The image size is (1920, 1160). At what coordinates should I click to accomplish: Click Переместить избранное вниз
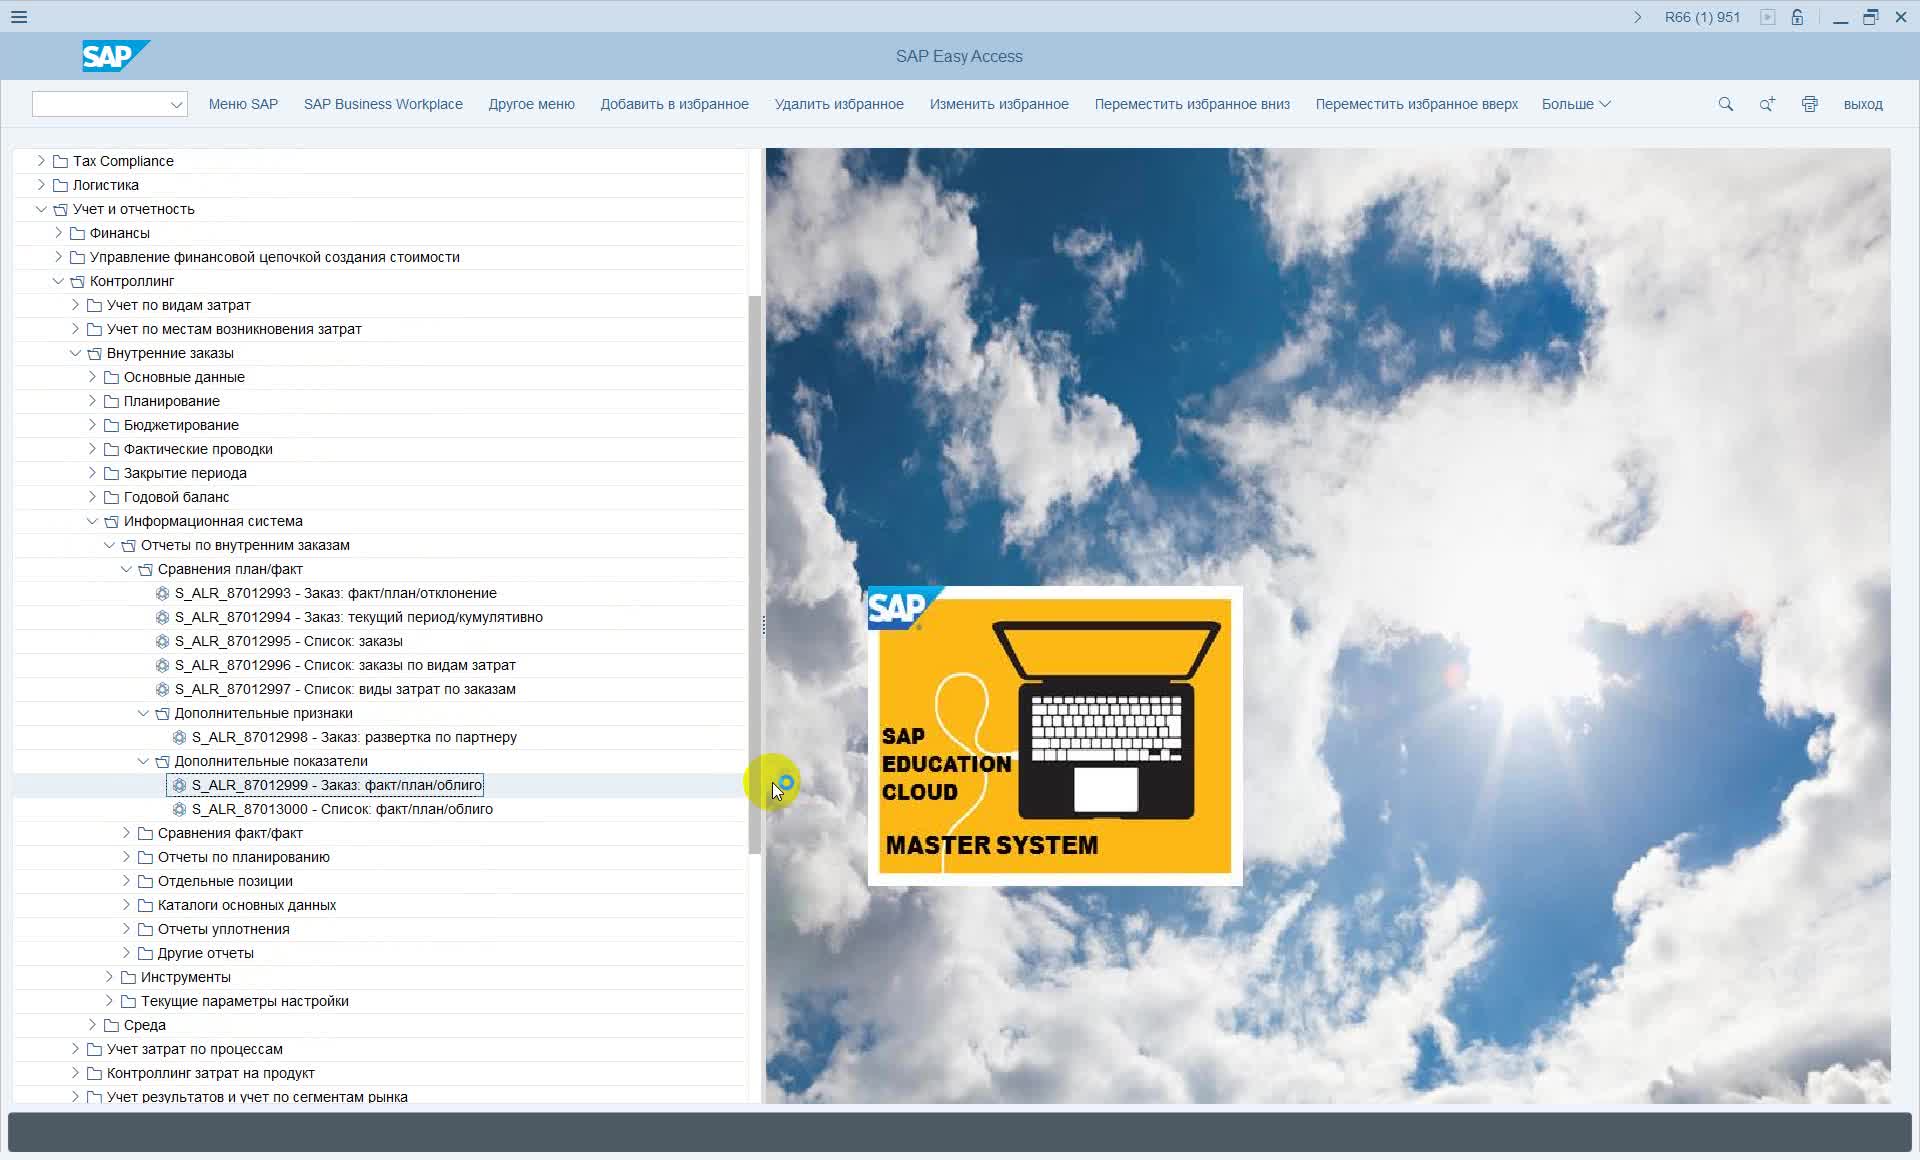(1192, 104)
